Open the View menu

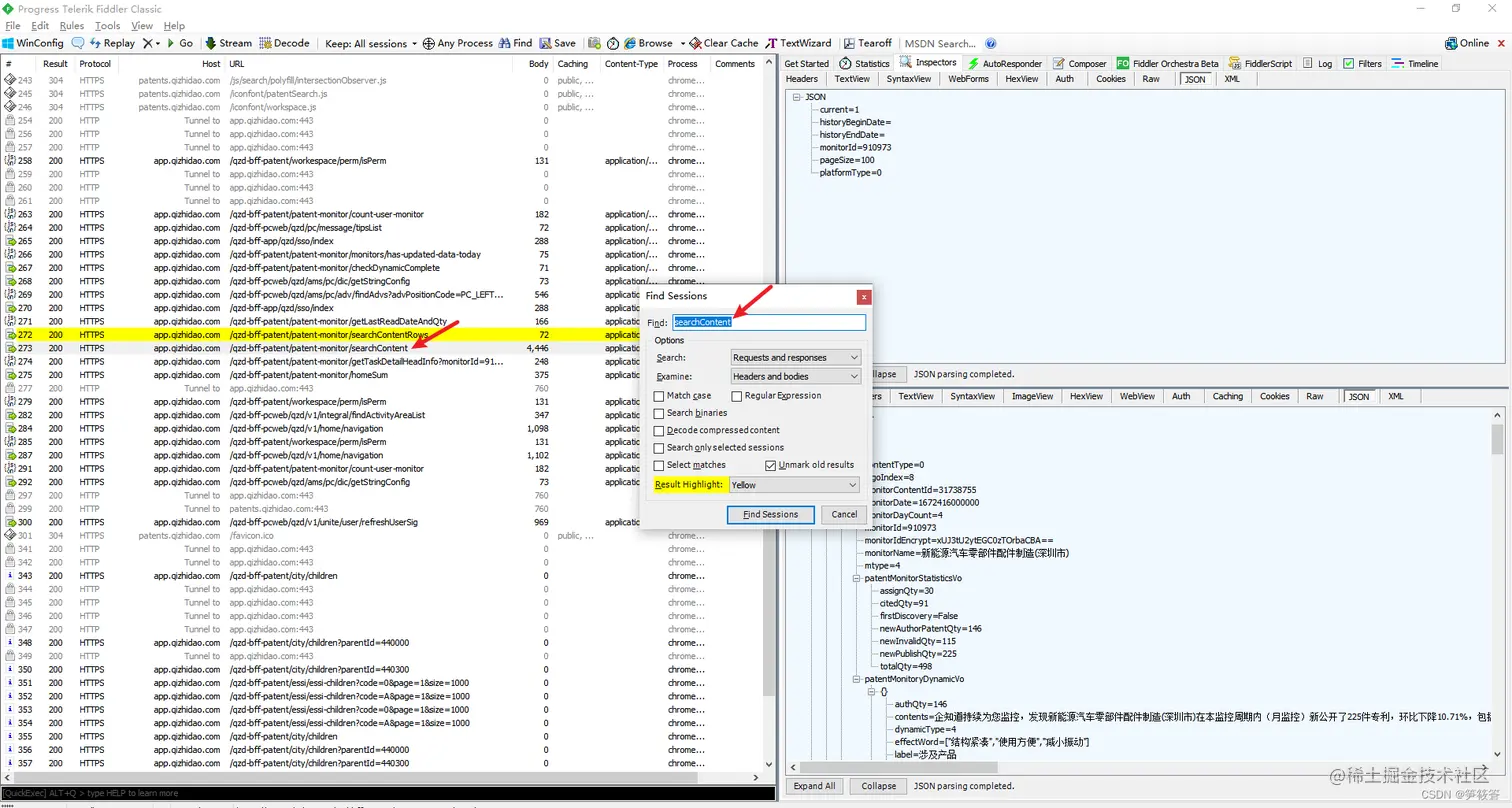(142, 25)
